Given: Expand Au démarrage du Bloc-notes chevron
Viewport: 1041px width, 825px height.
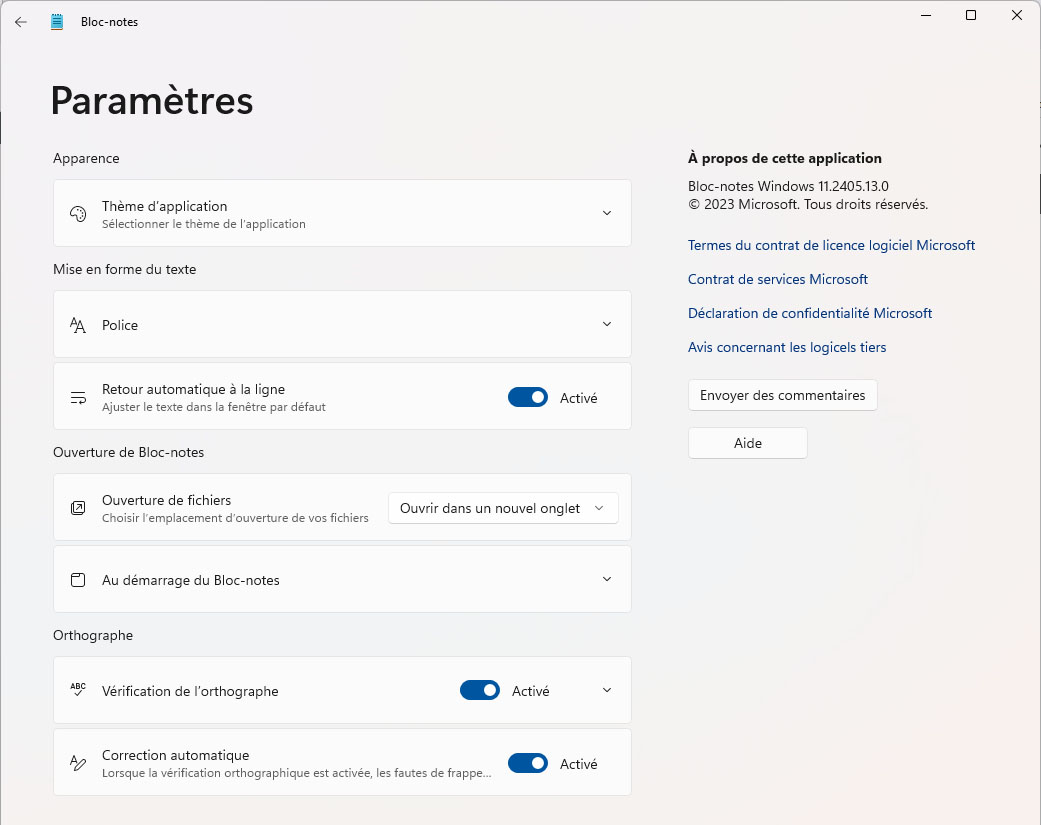Looking at the screenshot, I should click(607, 579).
